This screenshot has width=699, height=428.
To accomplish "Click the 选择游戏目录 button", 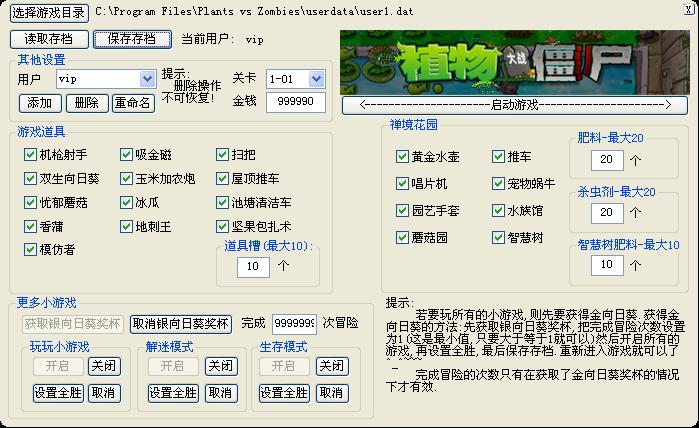I will click(x=49, y=13).
